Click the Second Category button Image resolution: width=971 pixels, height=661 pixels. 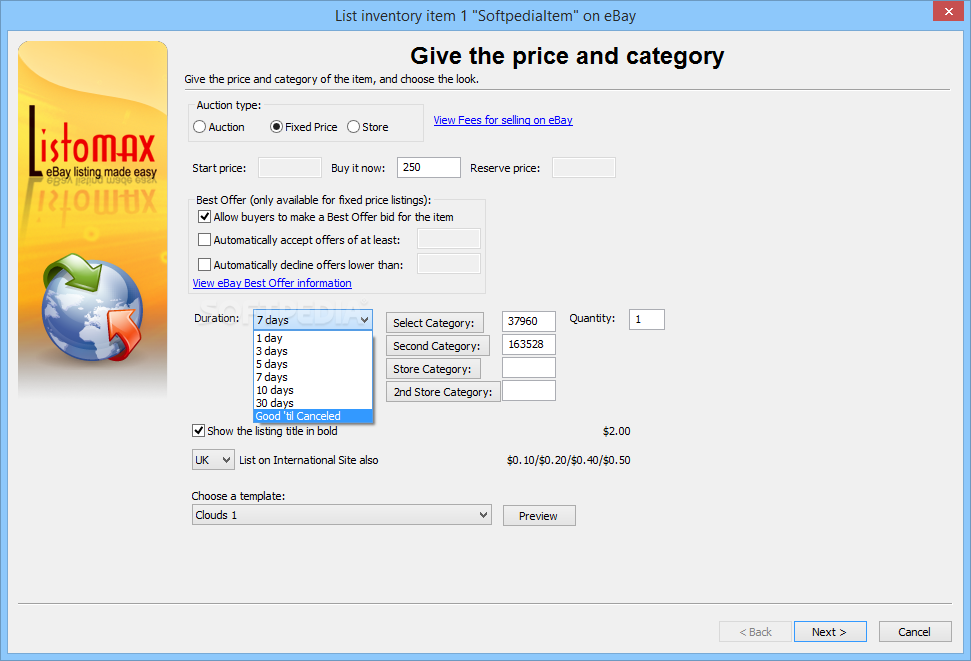438,346
